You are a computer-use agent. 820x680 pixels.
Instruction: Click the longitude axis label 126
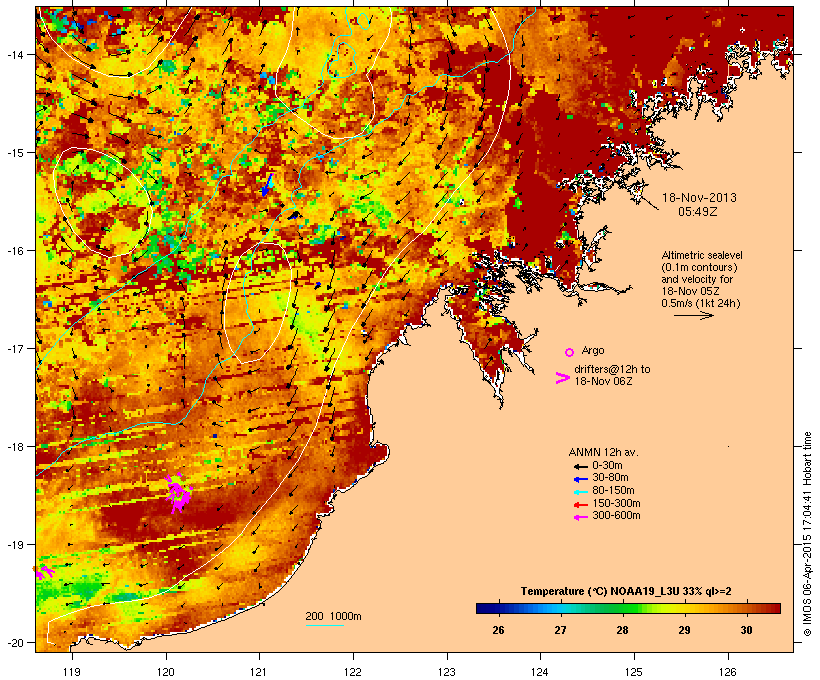[727, 672]
